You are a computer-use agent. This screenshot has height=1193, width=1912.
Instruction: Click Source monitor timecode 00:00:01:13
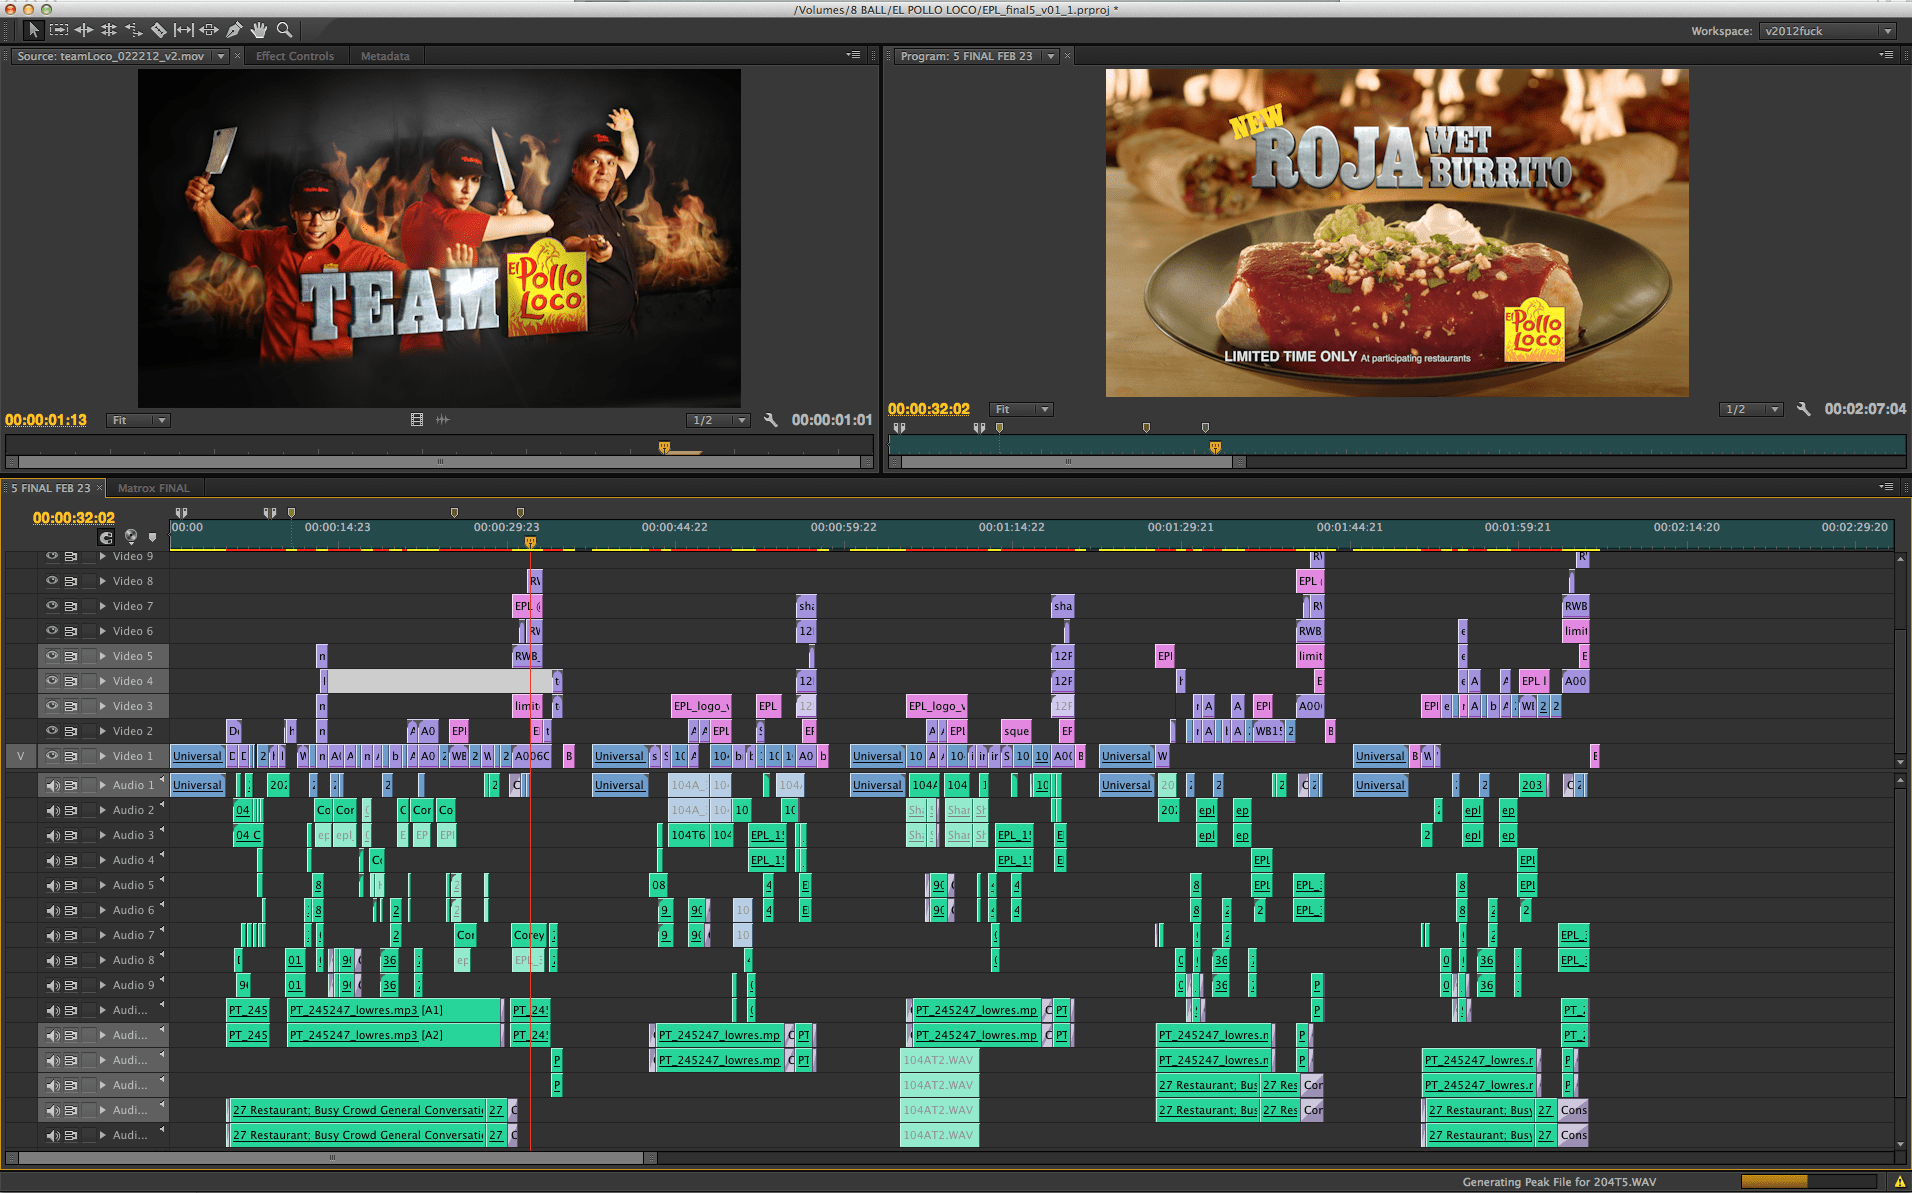[46, 420]
